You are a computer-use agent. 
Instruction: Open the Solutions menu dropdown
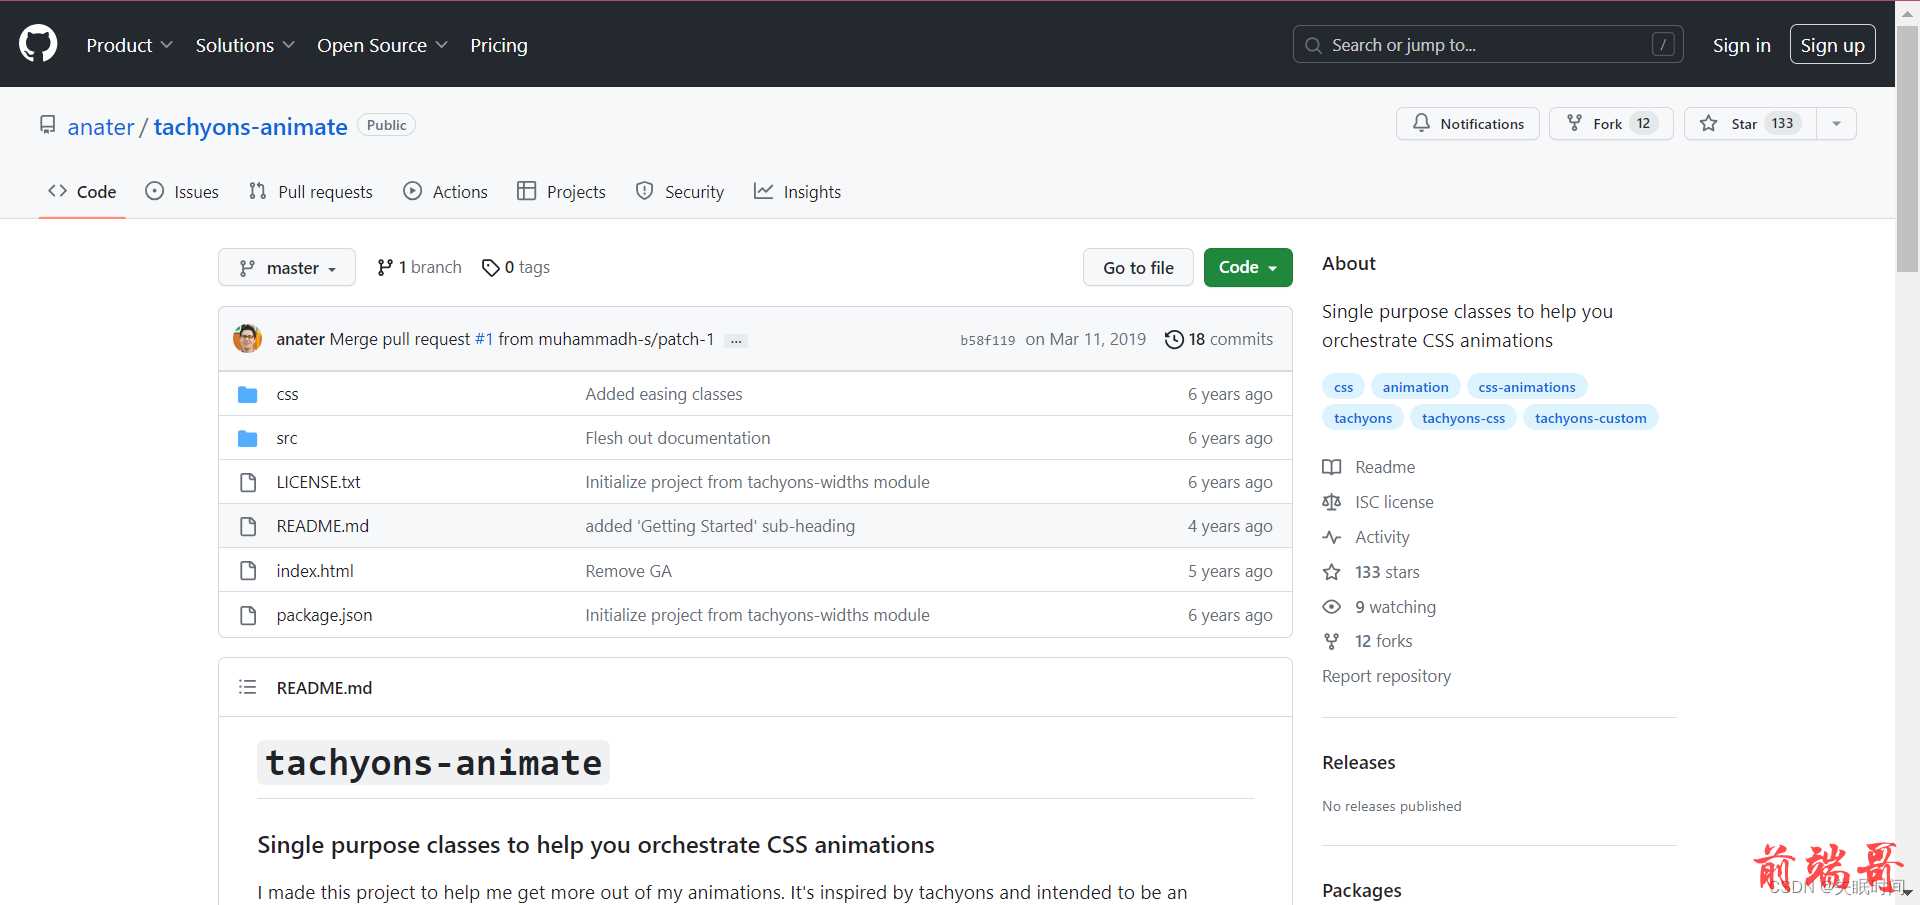[245, 45]
